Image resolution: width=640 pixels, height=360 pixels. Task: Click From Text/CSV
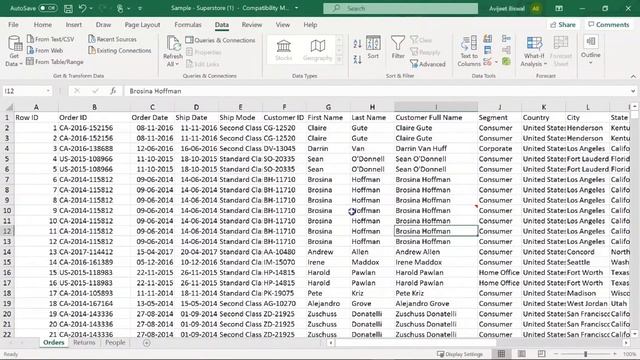[x=51, y=39]
